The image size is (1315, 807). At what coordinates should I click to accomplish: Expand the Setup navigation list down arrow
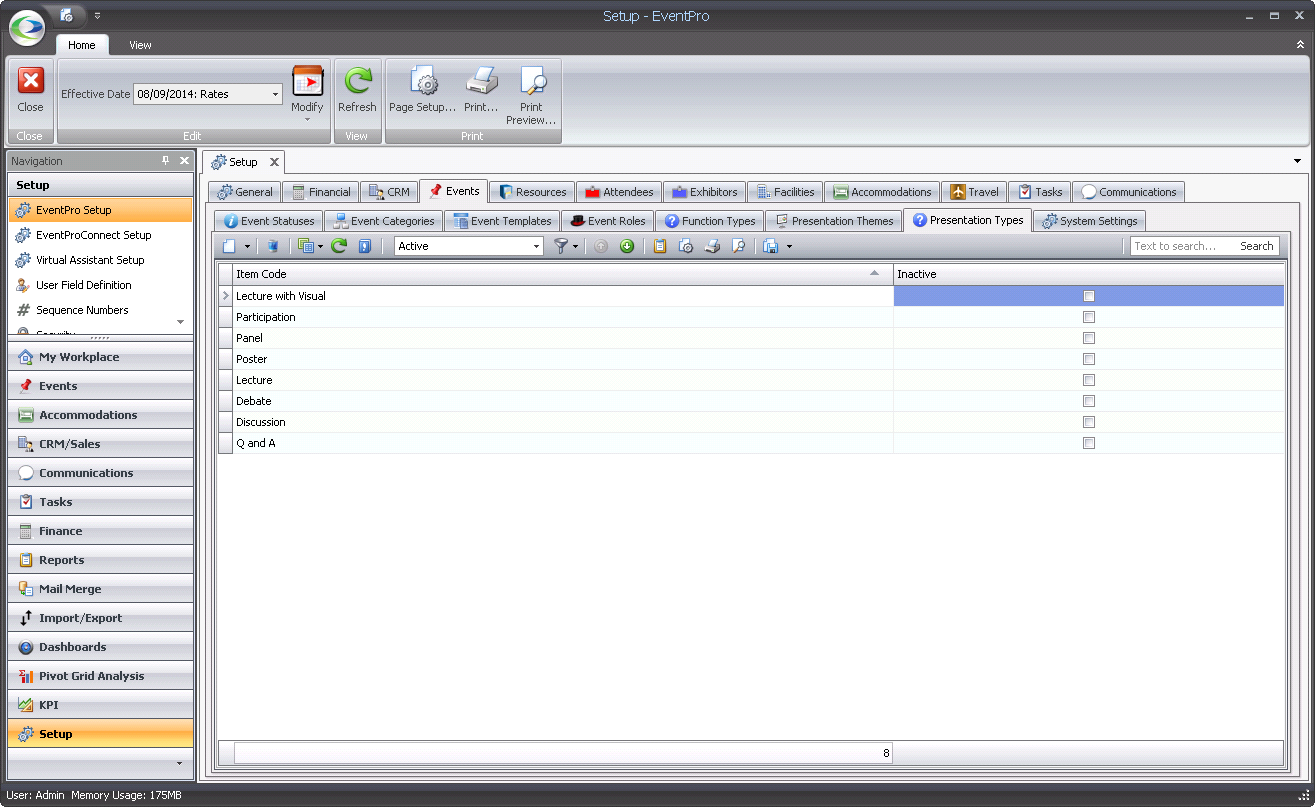(x=181, y=322)
